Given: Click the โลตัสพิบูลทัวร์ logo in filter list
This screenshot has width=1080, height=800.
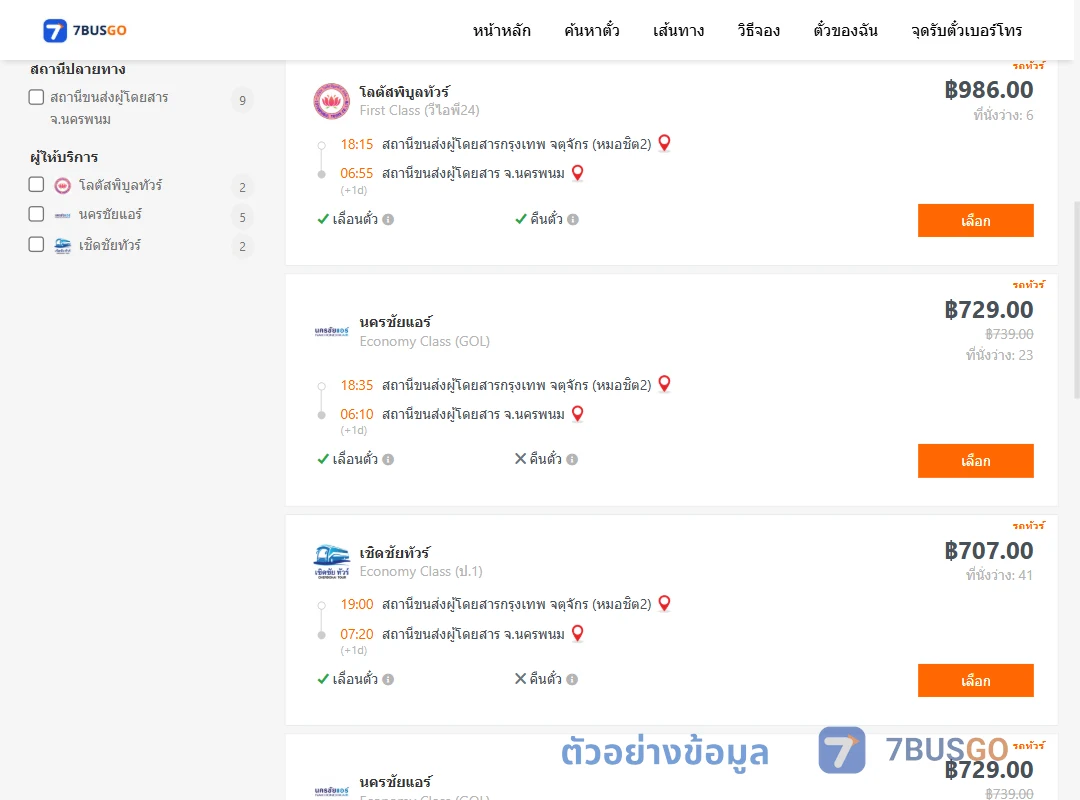Looking at the screenshot, I should [63, 185].
